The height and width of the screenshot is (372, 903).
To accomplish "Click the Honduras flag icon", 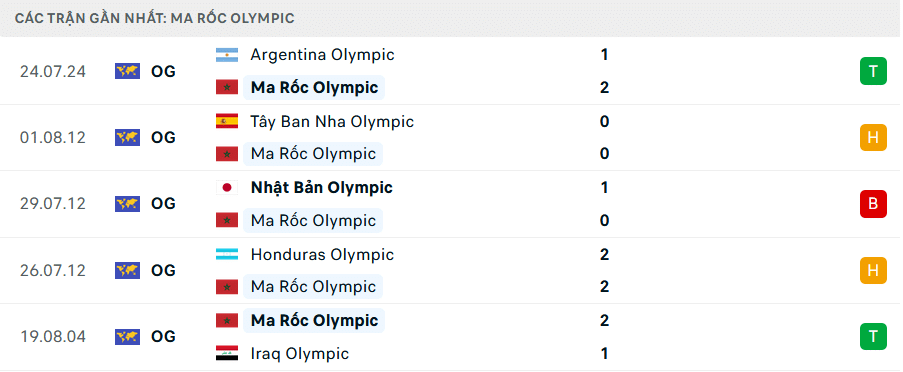I will [x=227, y=254].
